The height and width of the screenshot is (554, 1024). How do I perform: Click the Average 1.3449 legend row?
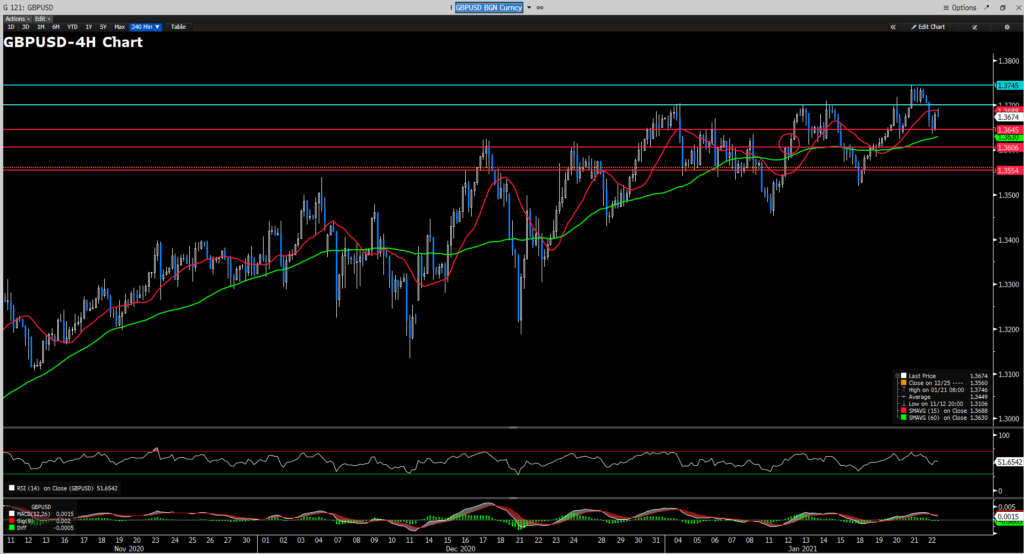944,397
